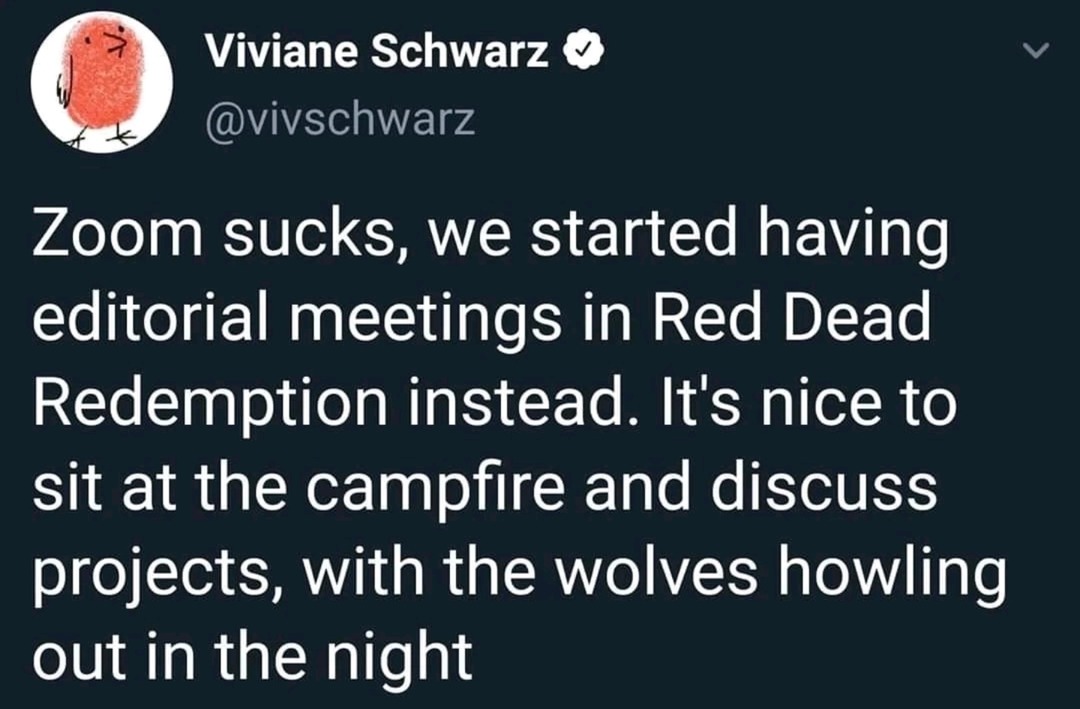
Task: Click the word "discuss"
Action: 824,486
